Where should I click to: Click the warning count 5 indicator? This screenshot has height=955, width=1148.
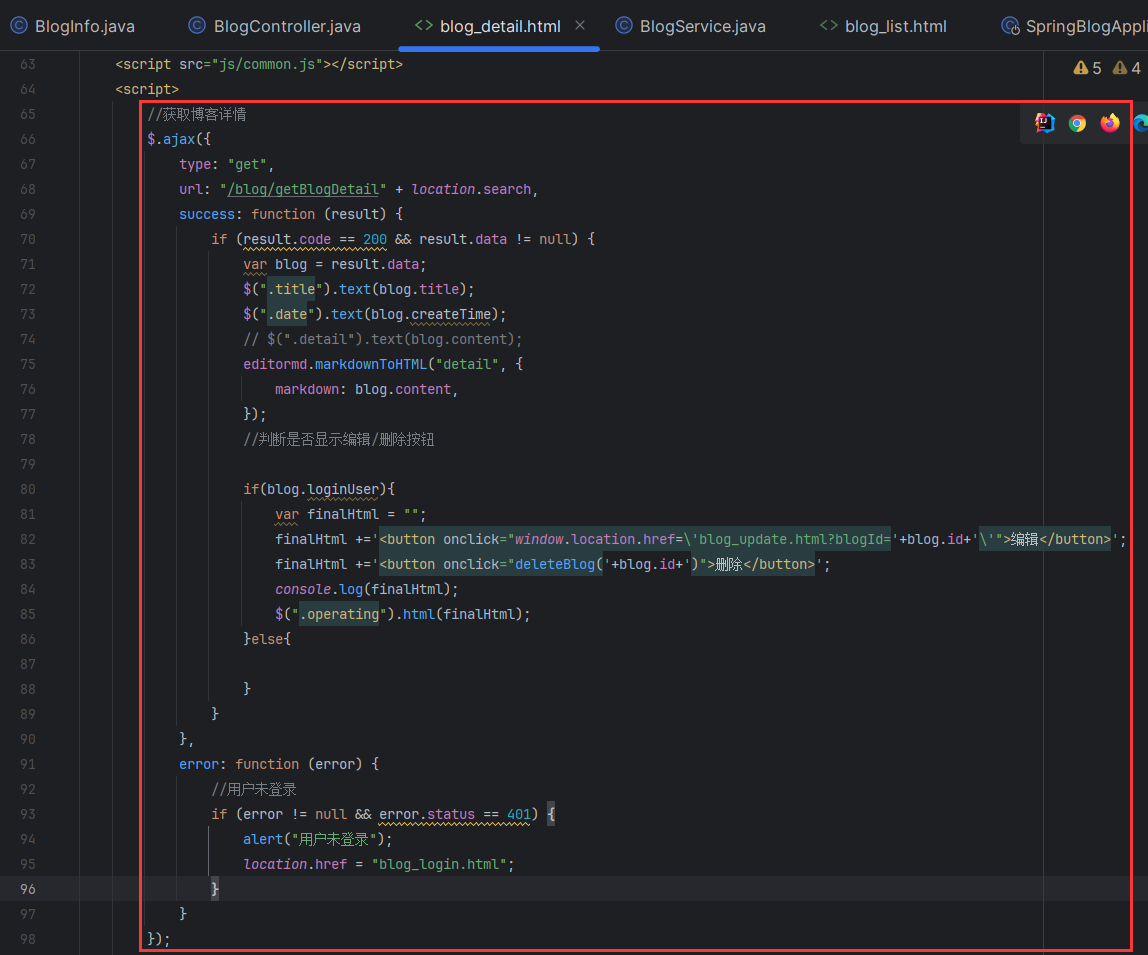1087,68
